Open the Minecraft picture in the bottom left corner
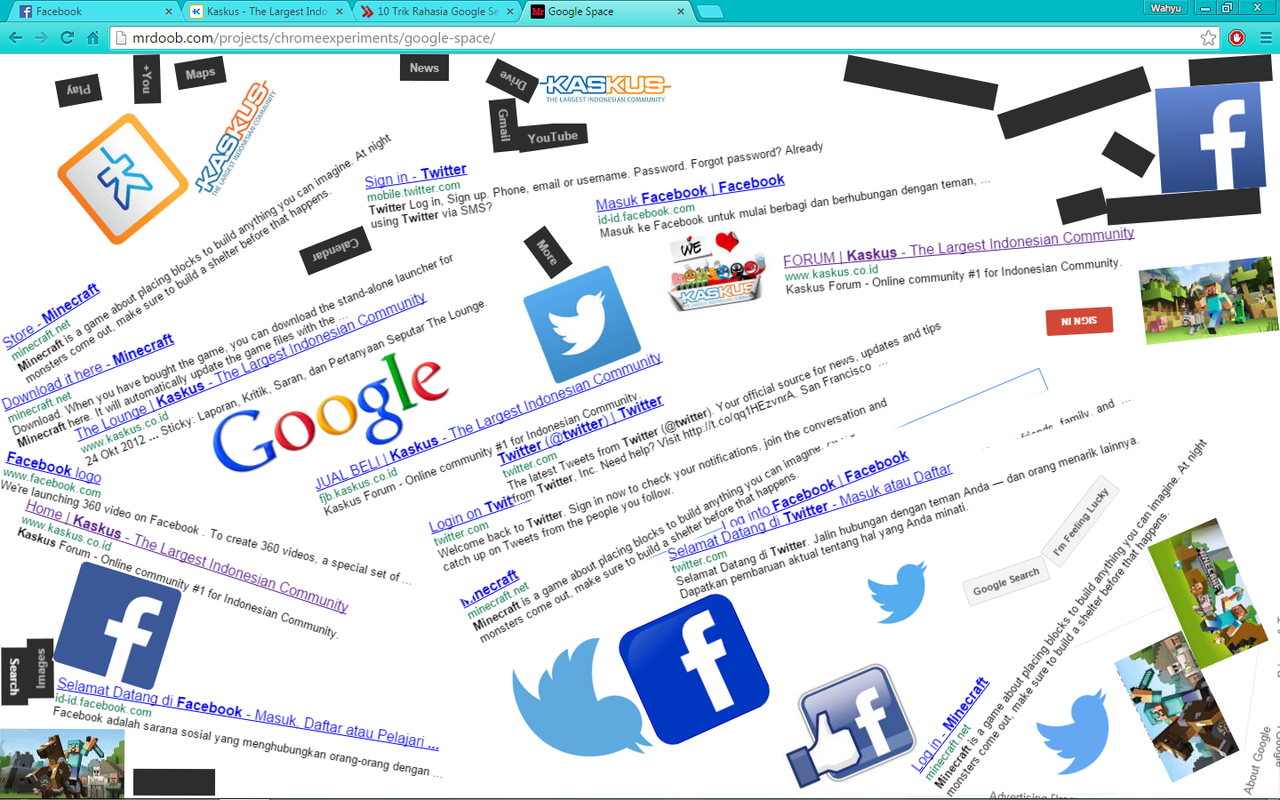Screen dimensions: 1280x800 (x=62, y=764)
